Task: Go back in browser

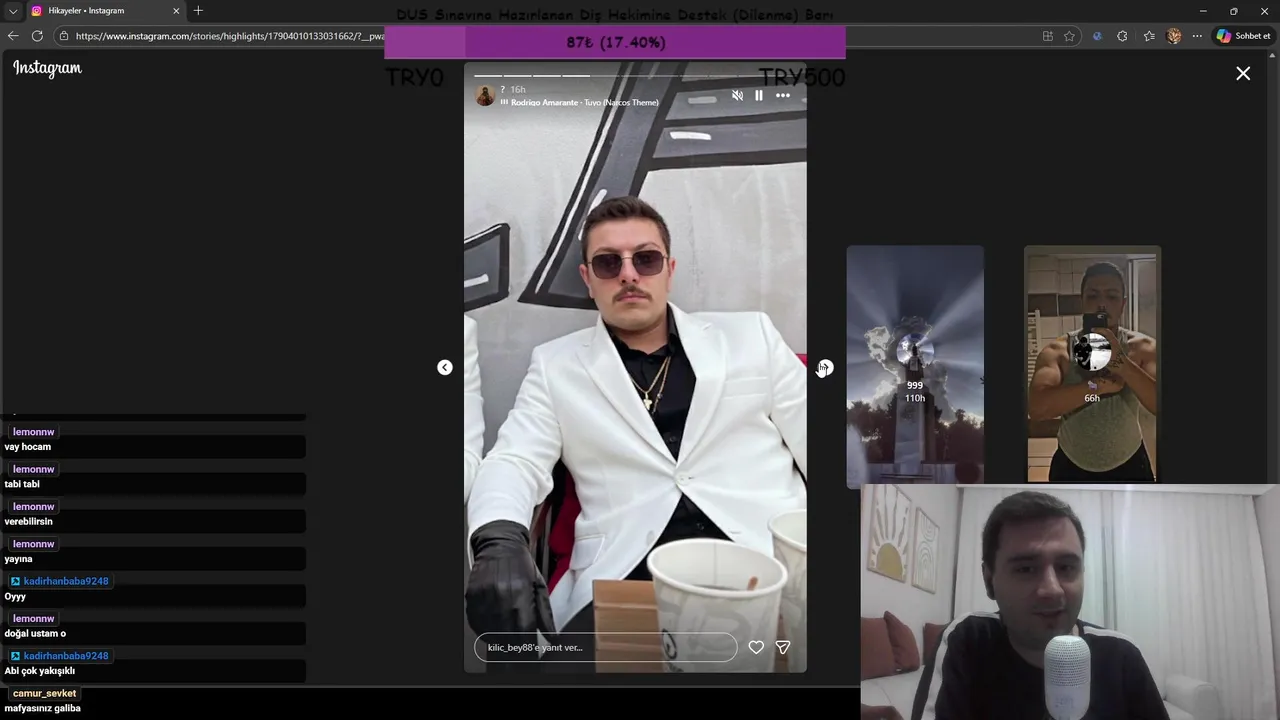Action: (13, 36)
